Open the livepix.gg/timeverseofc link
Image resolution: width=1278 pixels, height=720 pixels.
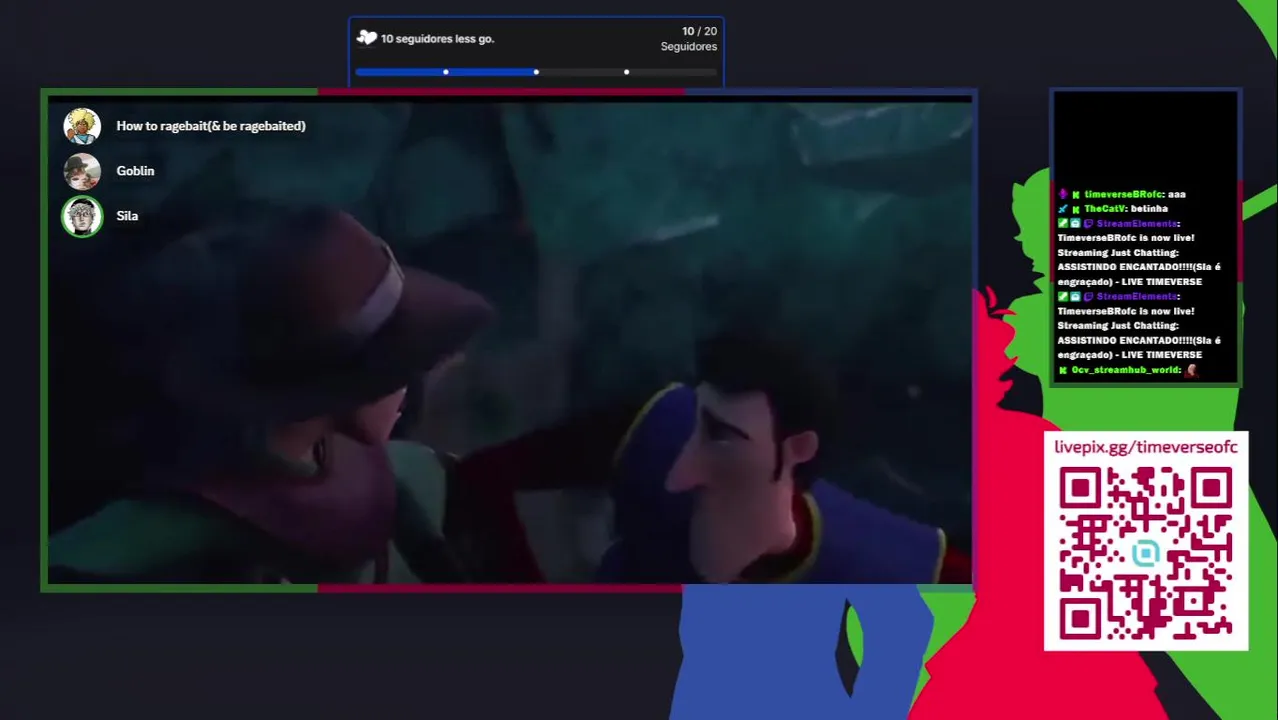tap(1146, 447)
